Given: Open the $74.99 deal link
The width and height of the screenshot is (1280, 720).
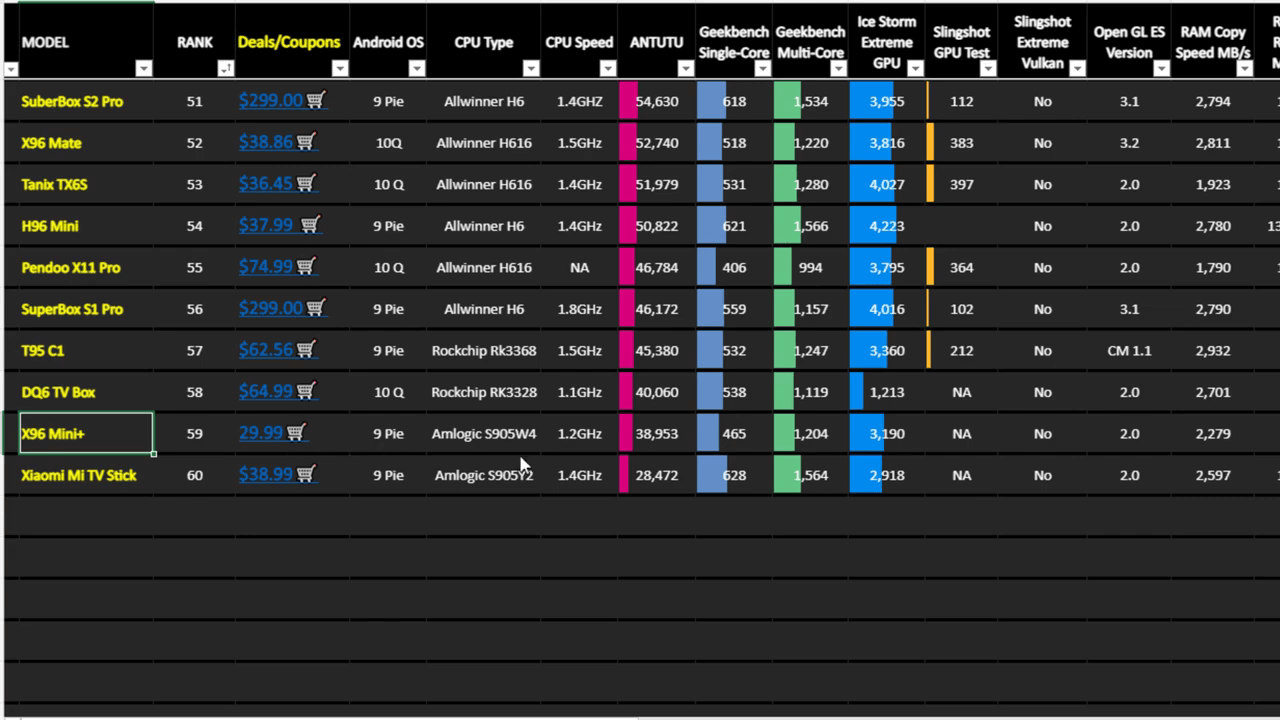Looking at the screenshot, I should 266,266.
